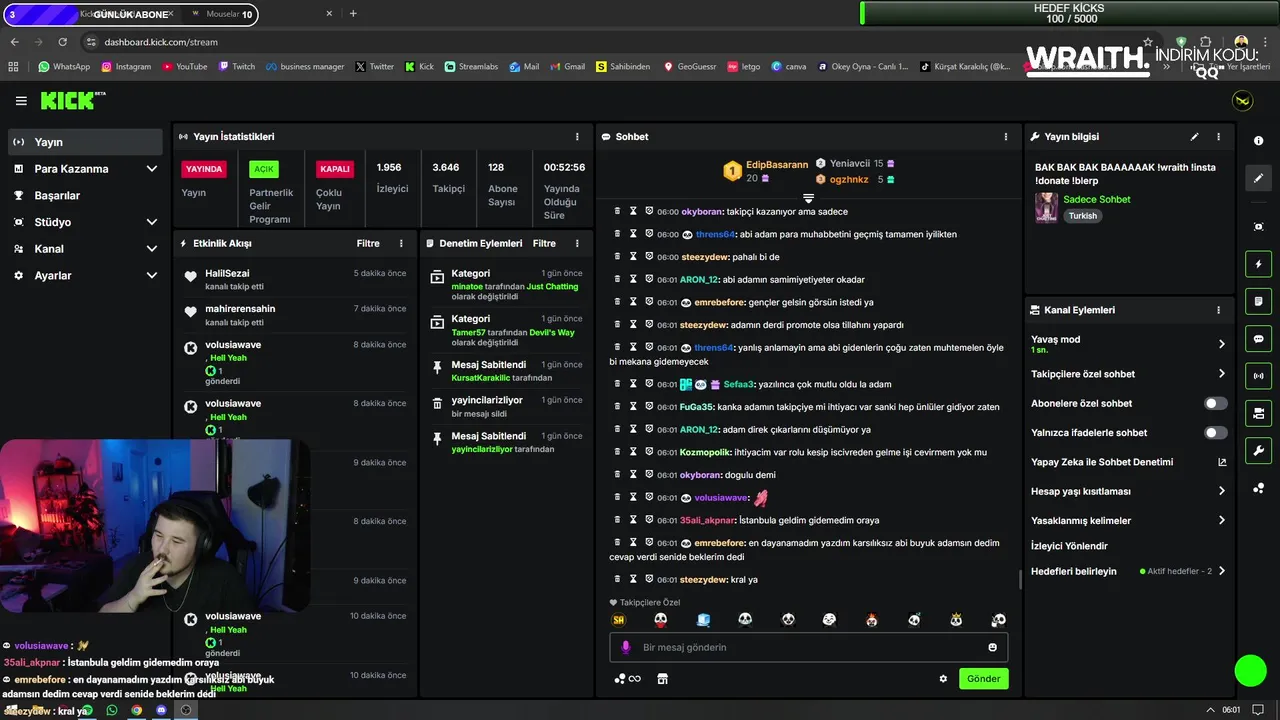Toggle the KAPALI multi-stream badge
Screen dimensions: 1280x720
pyautogui.click(x=335, y=169)
